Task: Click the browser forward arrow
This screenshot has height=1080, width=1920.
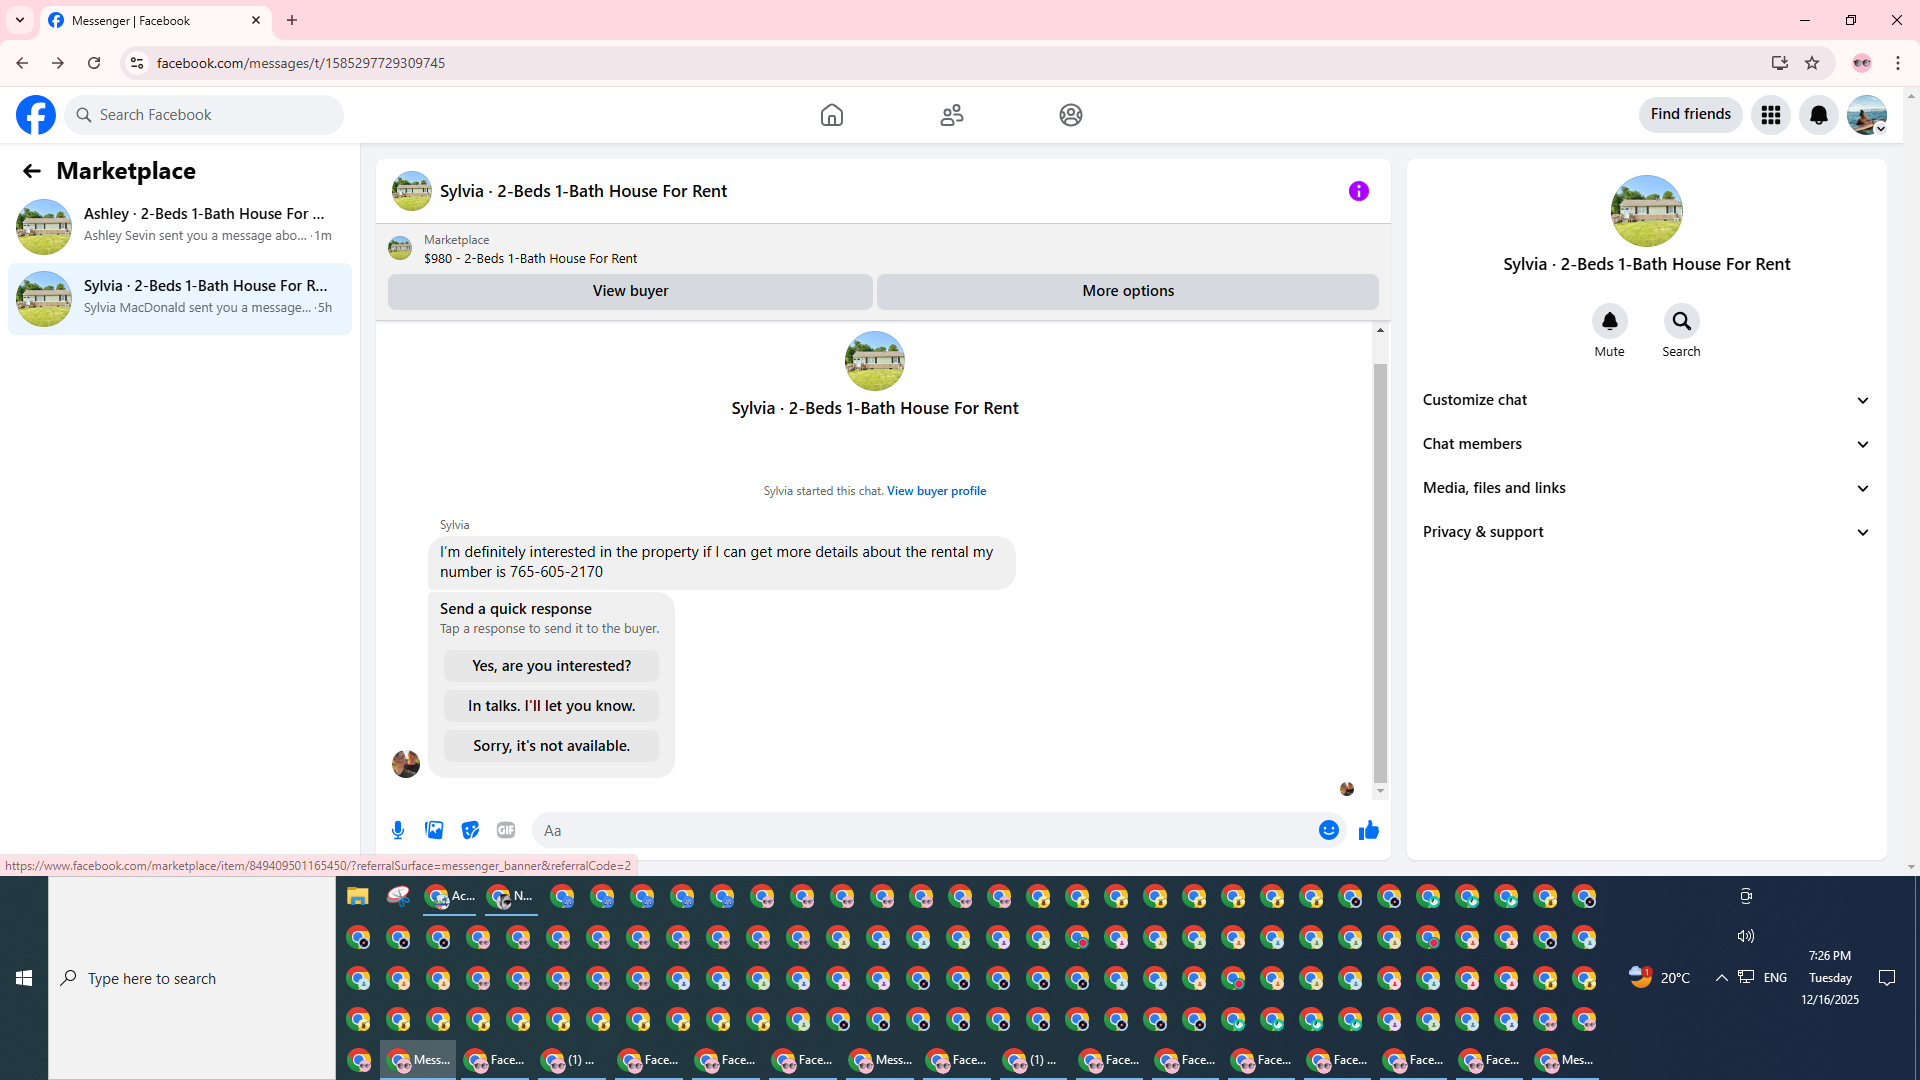Action: coord(58,63)
